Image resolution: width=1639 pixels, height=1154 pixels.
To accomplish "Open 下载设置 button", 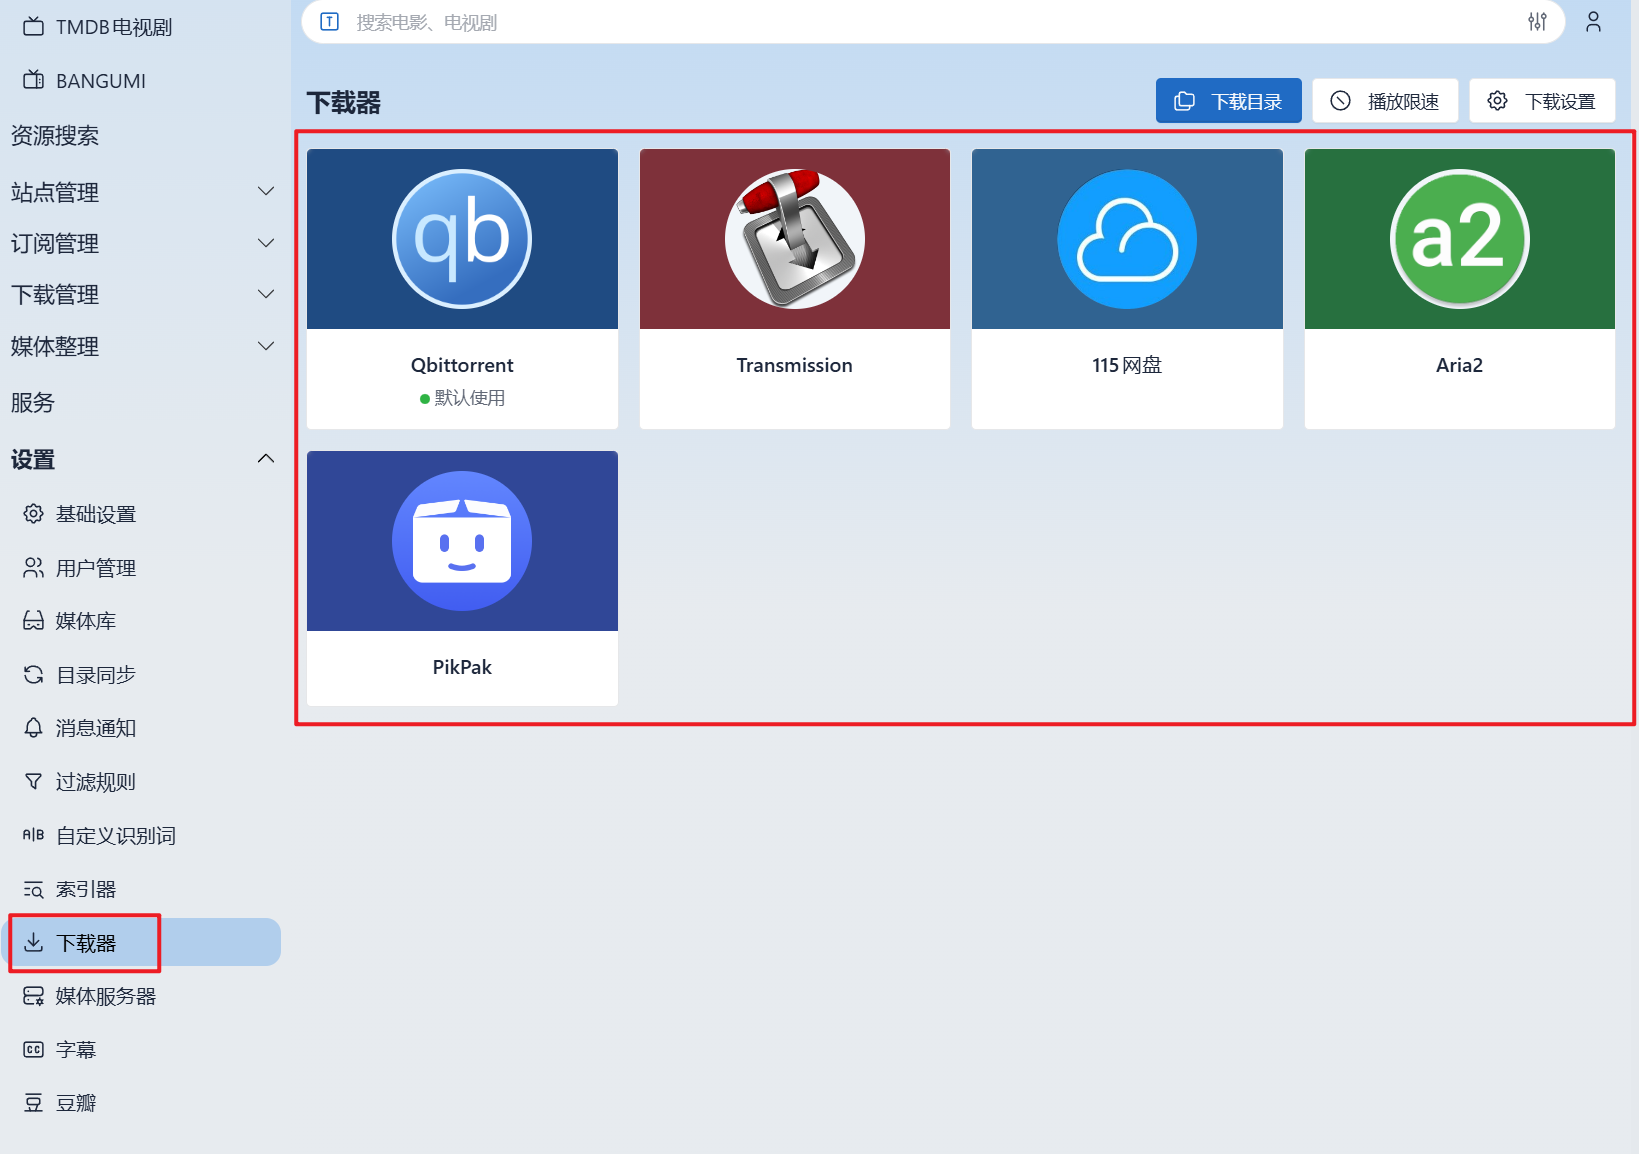I will click(x=1542, y=101).
